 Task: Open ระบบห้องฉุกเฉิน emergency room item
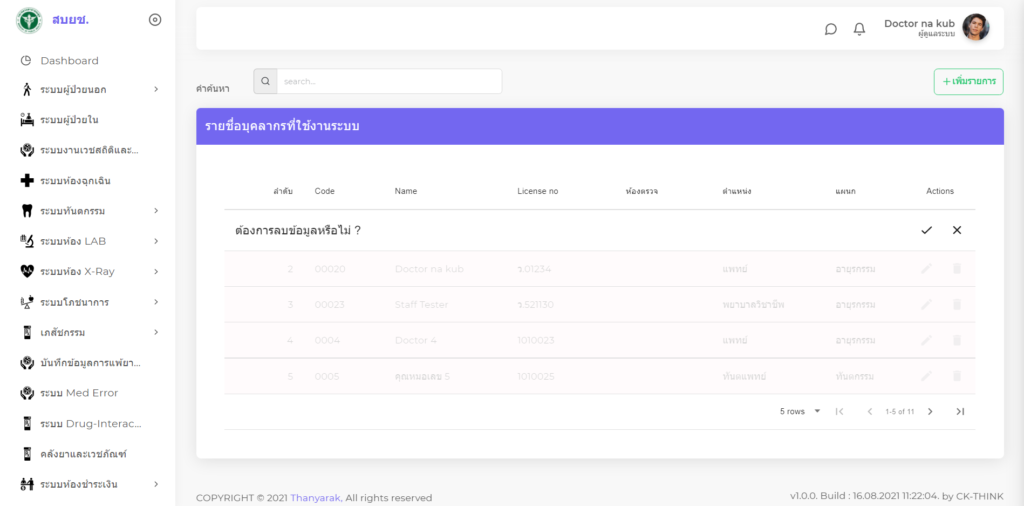[x=80, y=181]
